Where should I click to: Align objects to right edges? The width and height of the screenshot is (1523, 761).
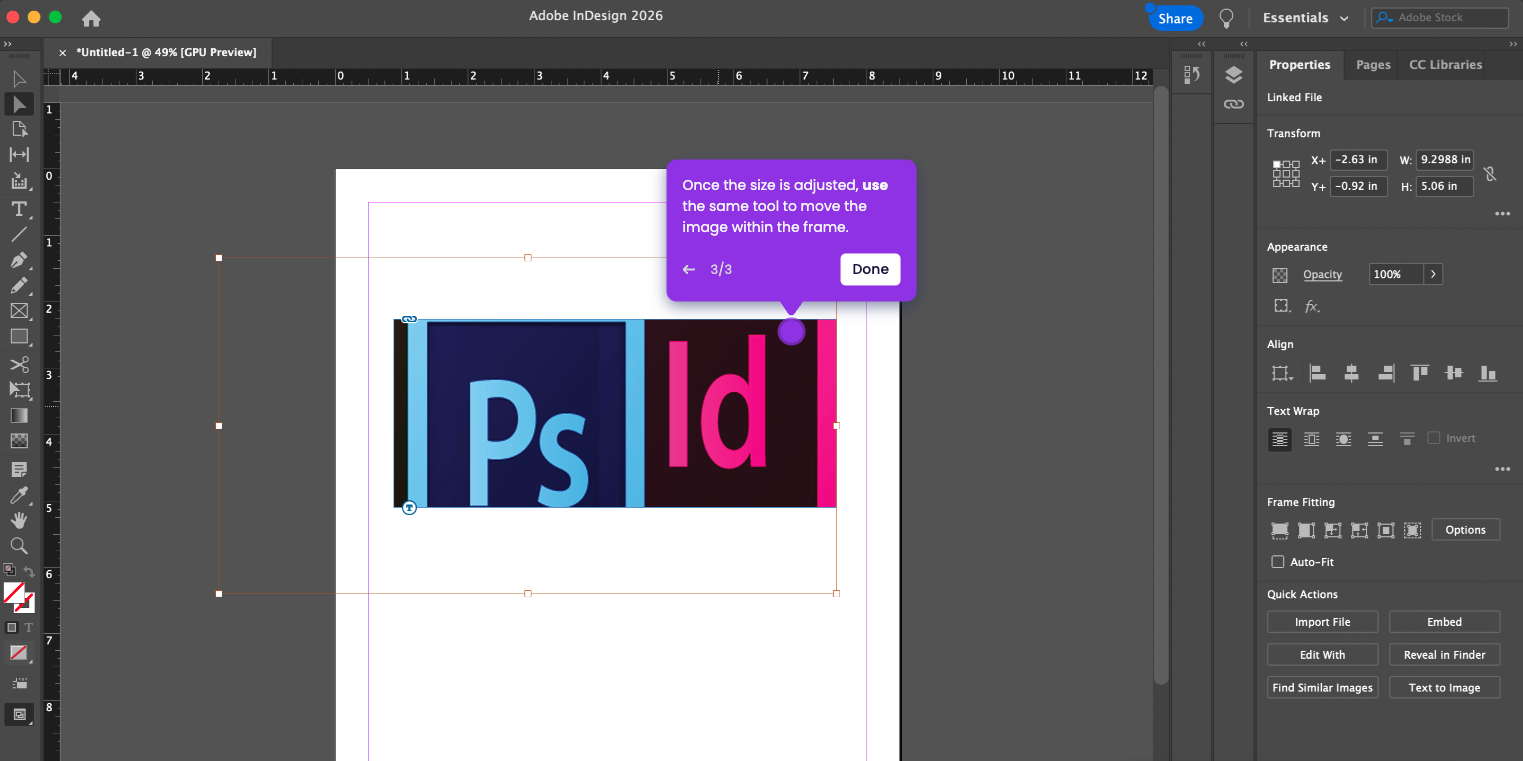click(x=1386, y=373)
